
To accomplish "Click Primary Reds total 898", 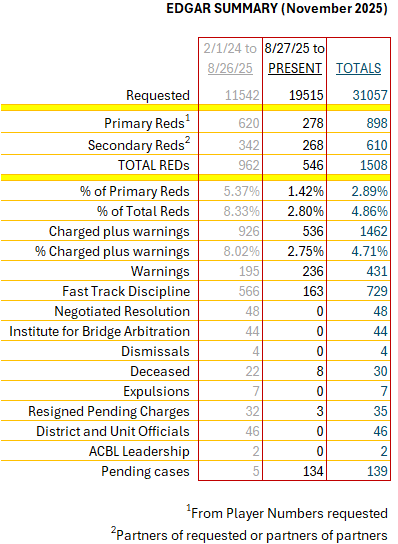I will [x=377, y=123].
